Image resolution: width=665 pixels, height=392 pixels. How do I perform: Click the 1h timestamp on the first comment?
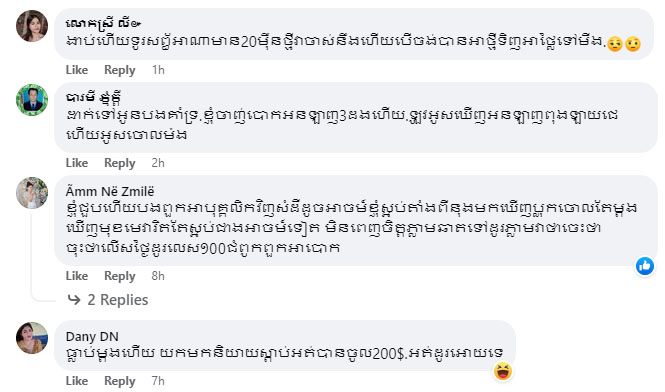click(x=158, y=70)
